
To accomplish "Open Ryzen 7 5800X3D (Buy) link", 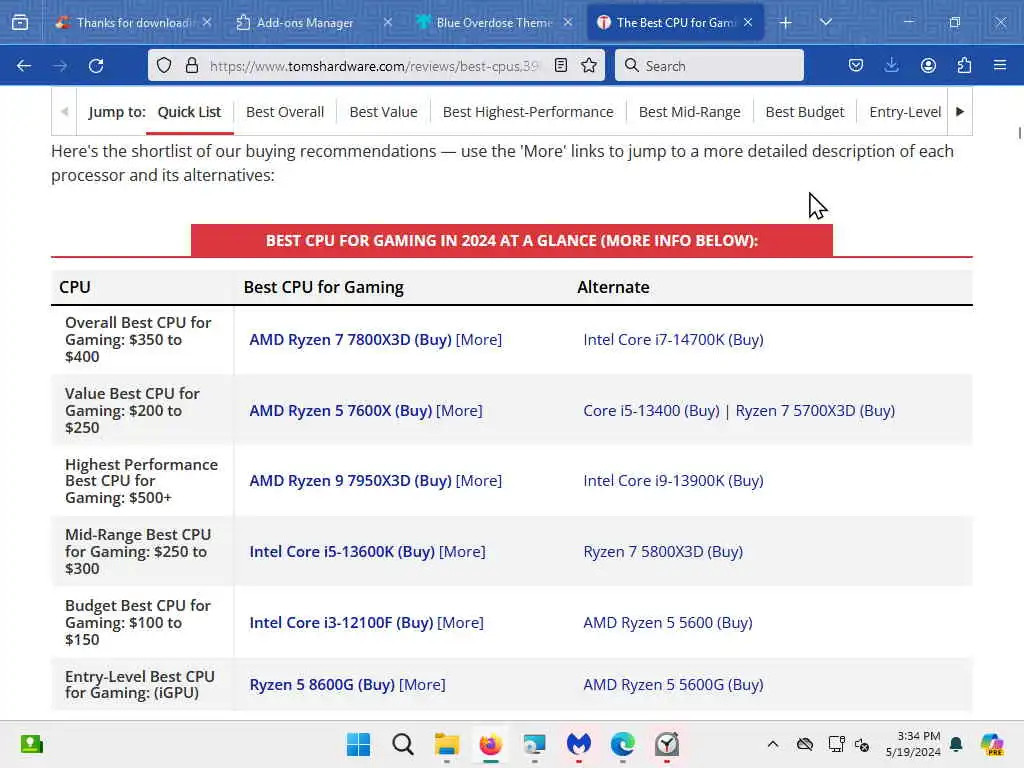I will pyautogui.click(x=663, y=552).
